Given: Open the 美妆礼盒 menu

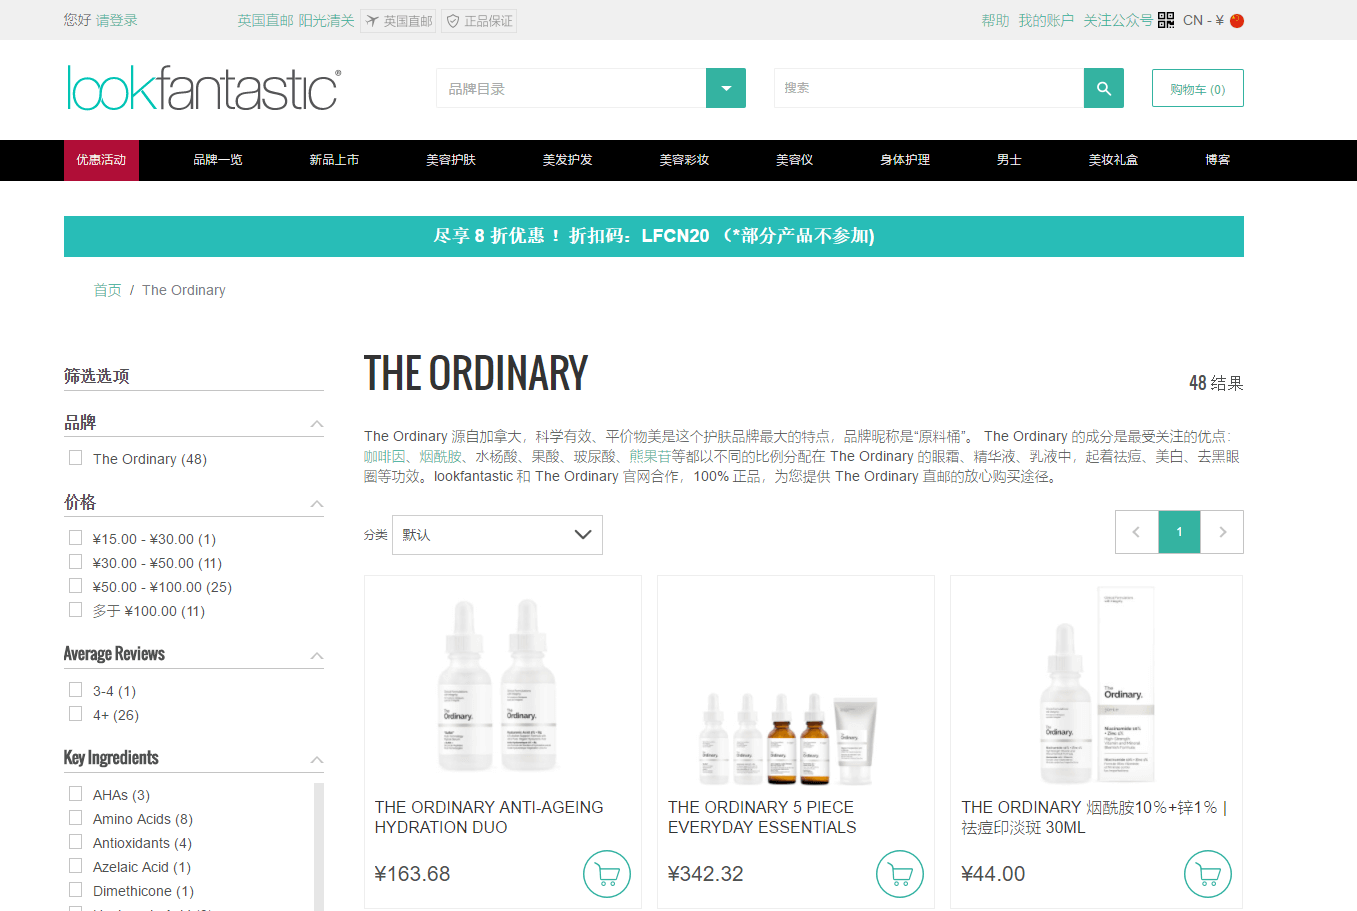Looking at the screenshot, I should pyautogui.click(x=1113, y=160).
